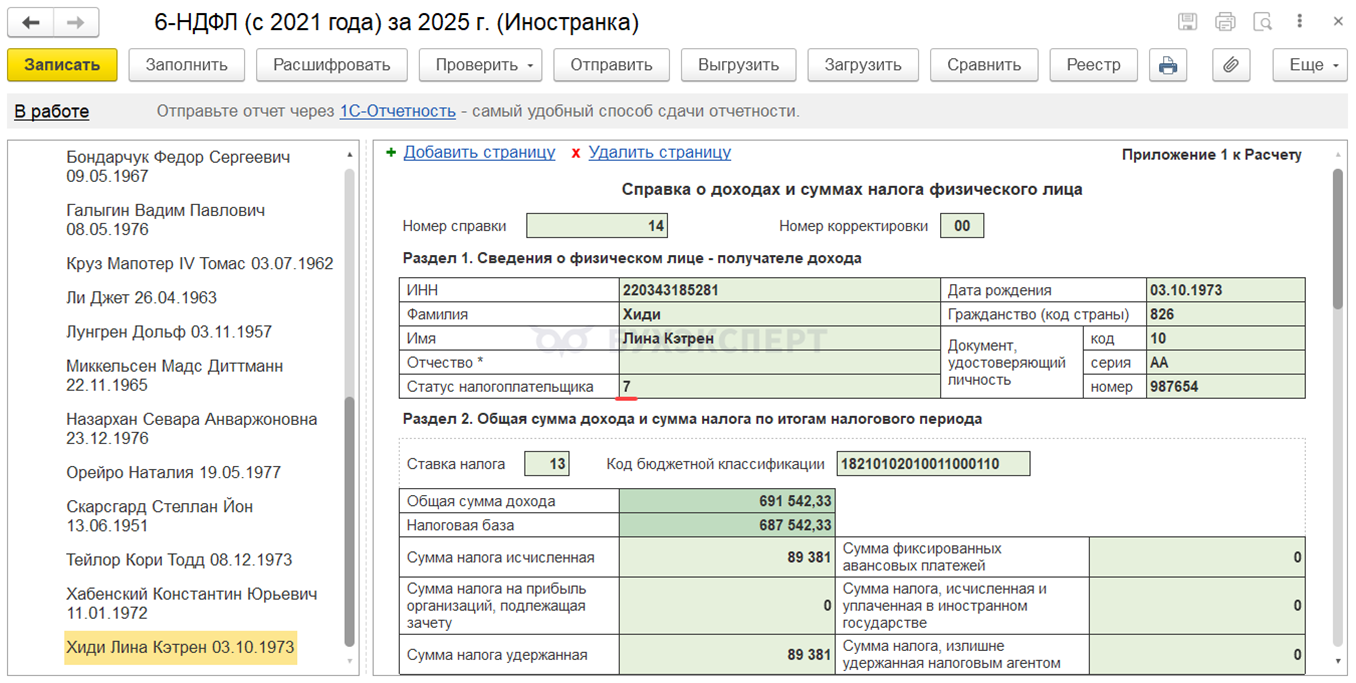Open the В работе status link
The width and height of the screenshot is (1356, 683).
(51, 111)
